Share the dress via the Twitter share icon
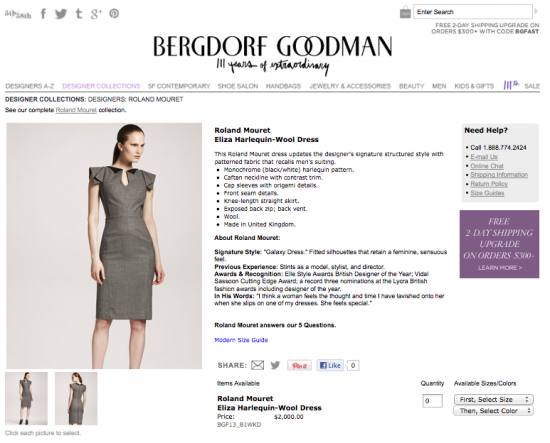The width and height of the screenshot is (550, 443). [x=275, y=365]
